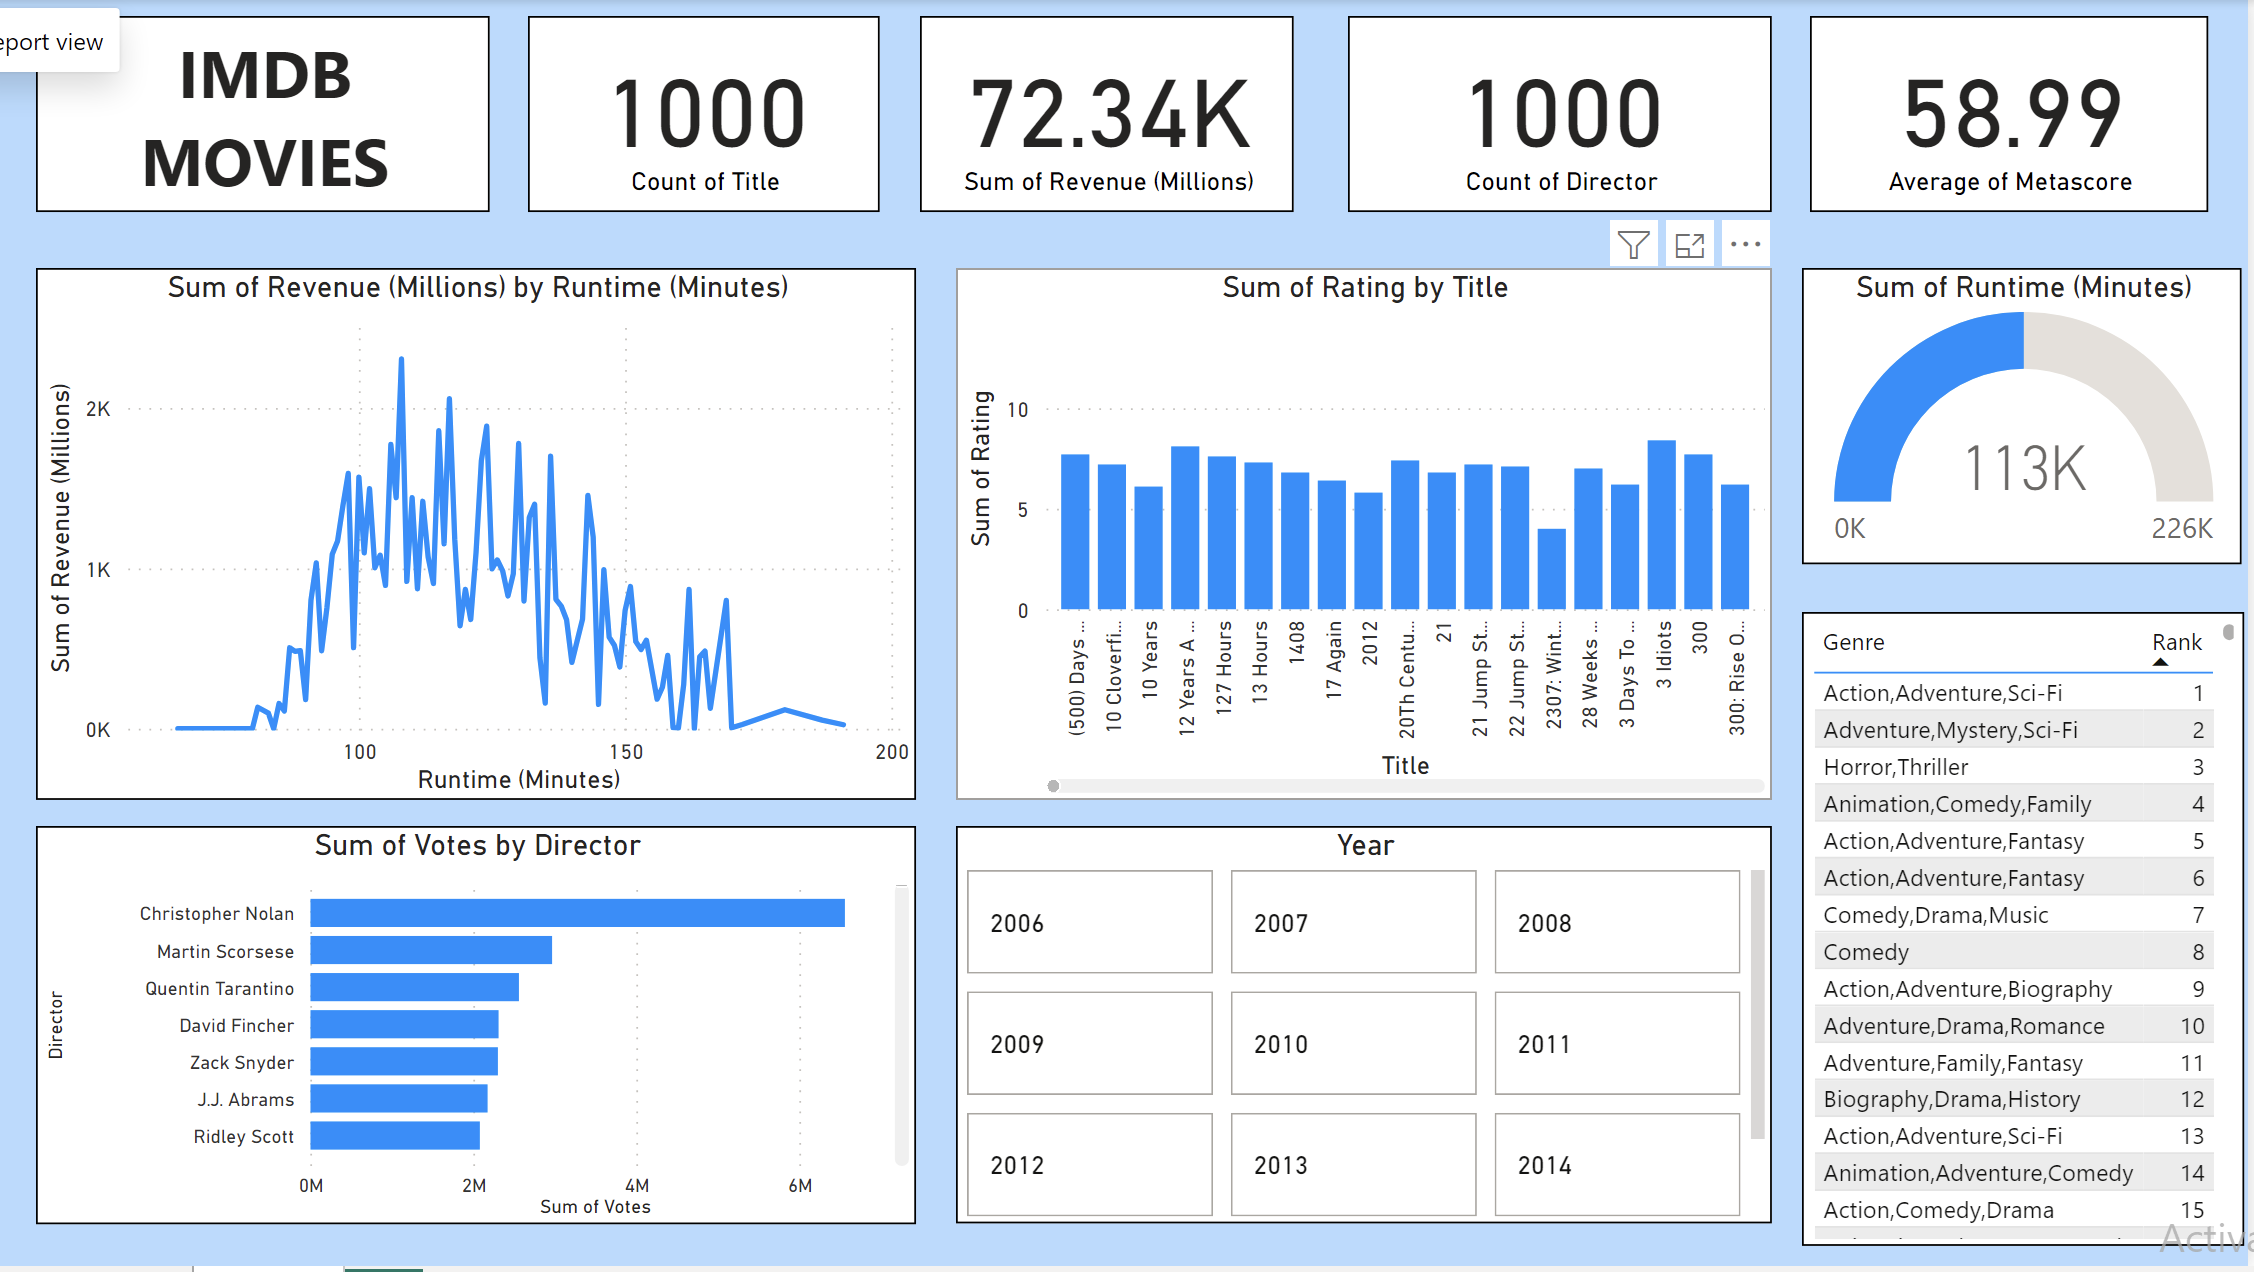Click the rating chart horizontal scrollbar handle
Screen dimensions: 2254x1272
point(1053,786)
